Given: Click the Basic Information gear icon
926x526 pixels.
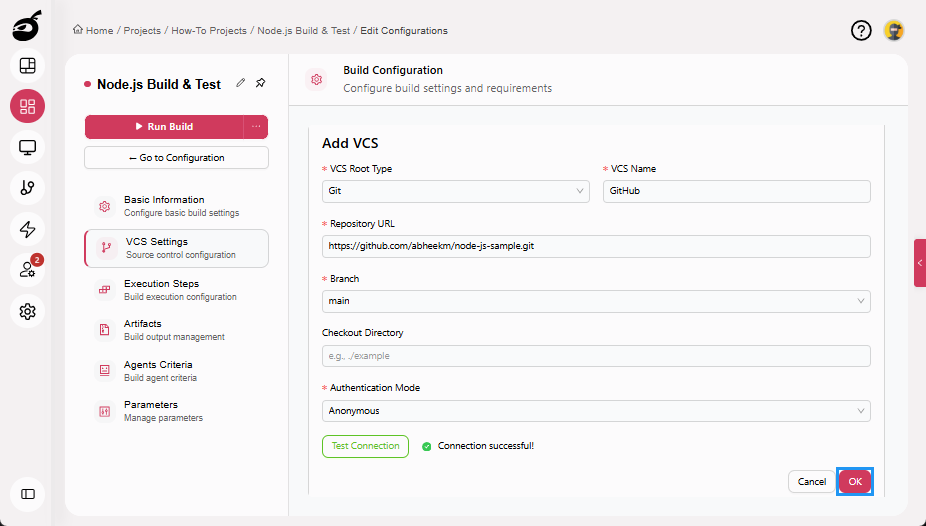Looking at the screenshot, I should (105, 206).
